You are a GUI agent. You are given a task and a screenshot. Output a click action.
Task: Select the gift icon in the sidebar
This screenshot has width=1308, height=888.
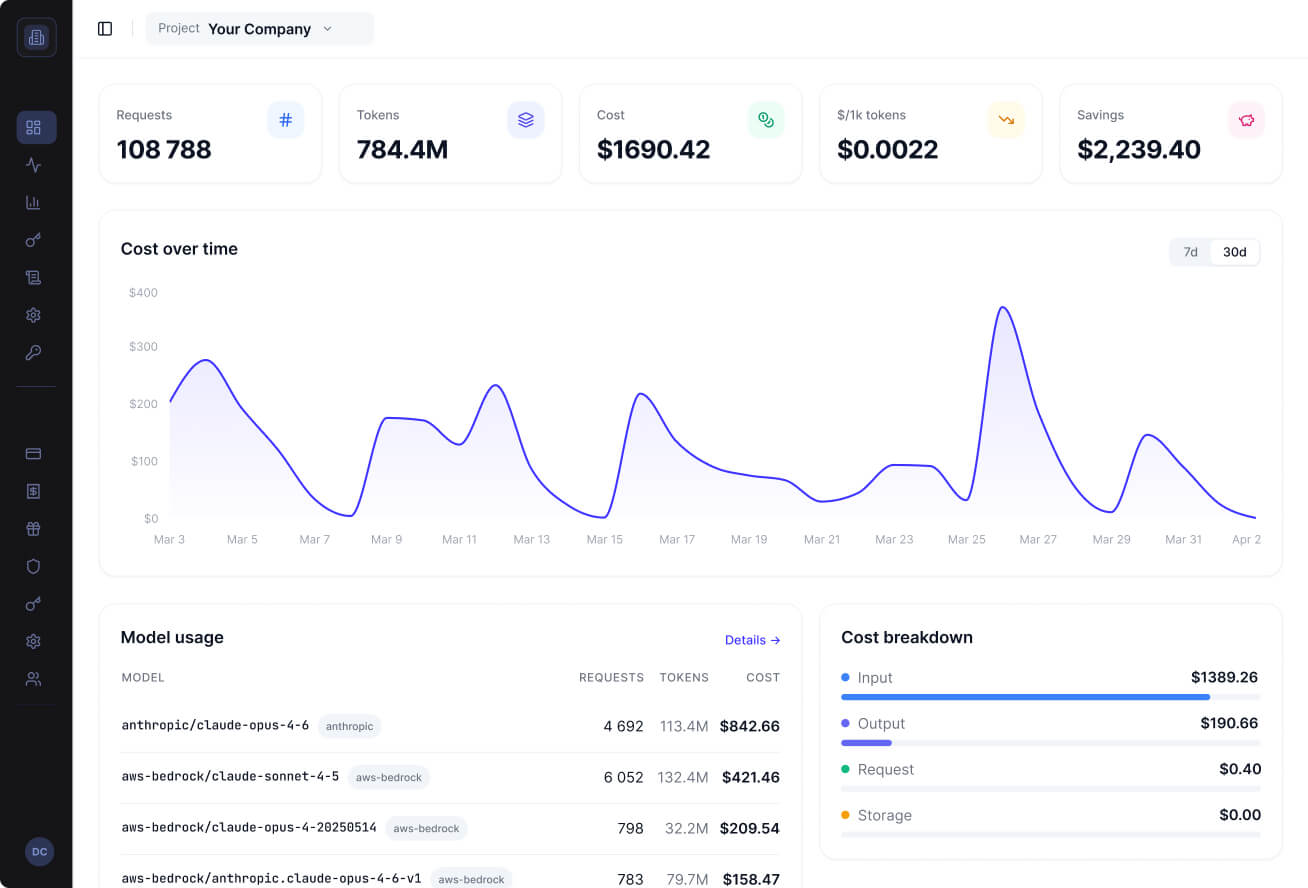point(33,528)
